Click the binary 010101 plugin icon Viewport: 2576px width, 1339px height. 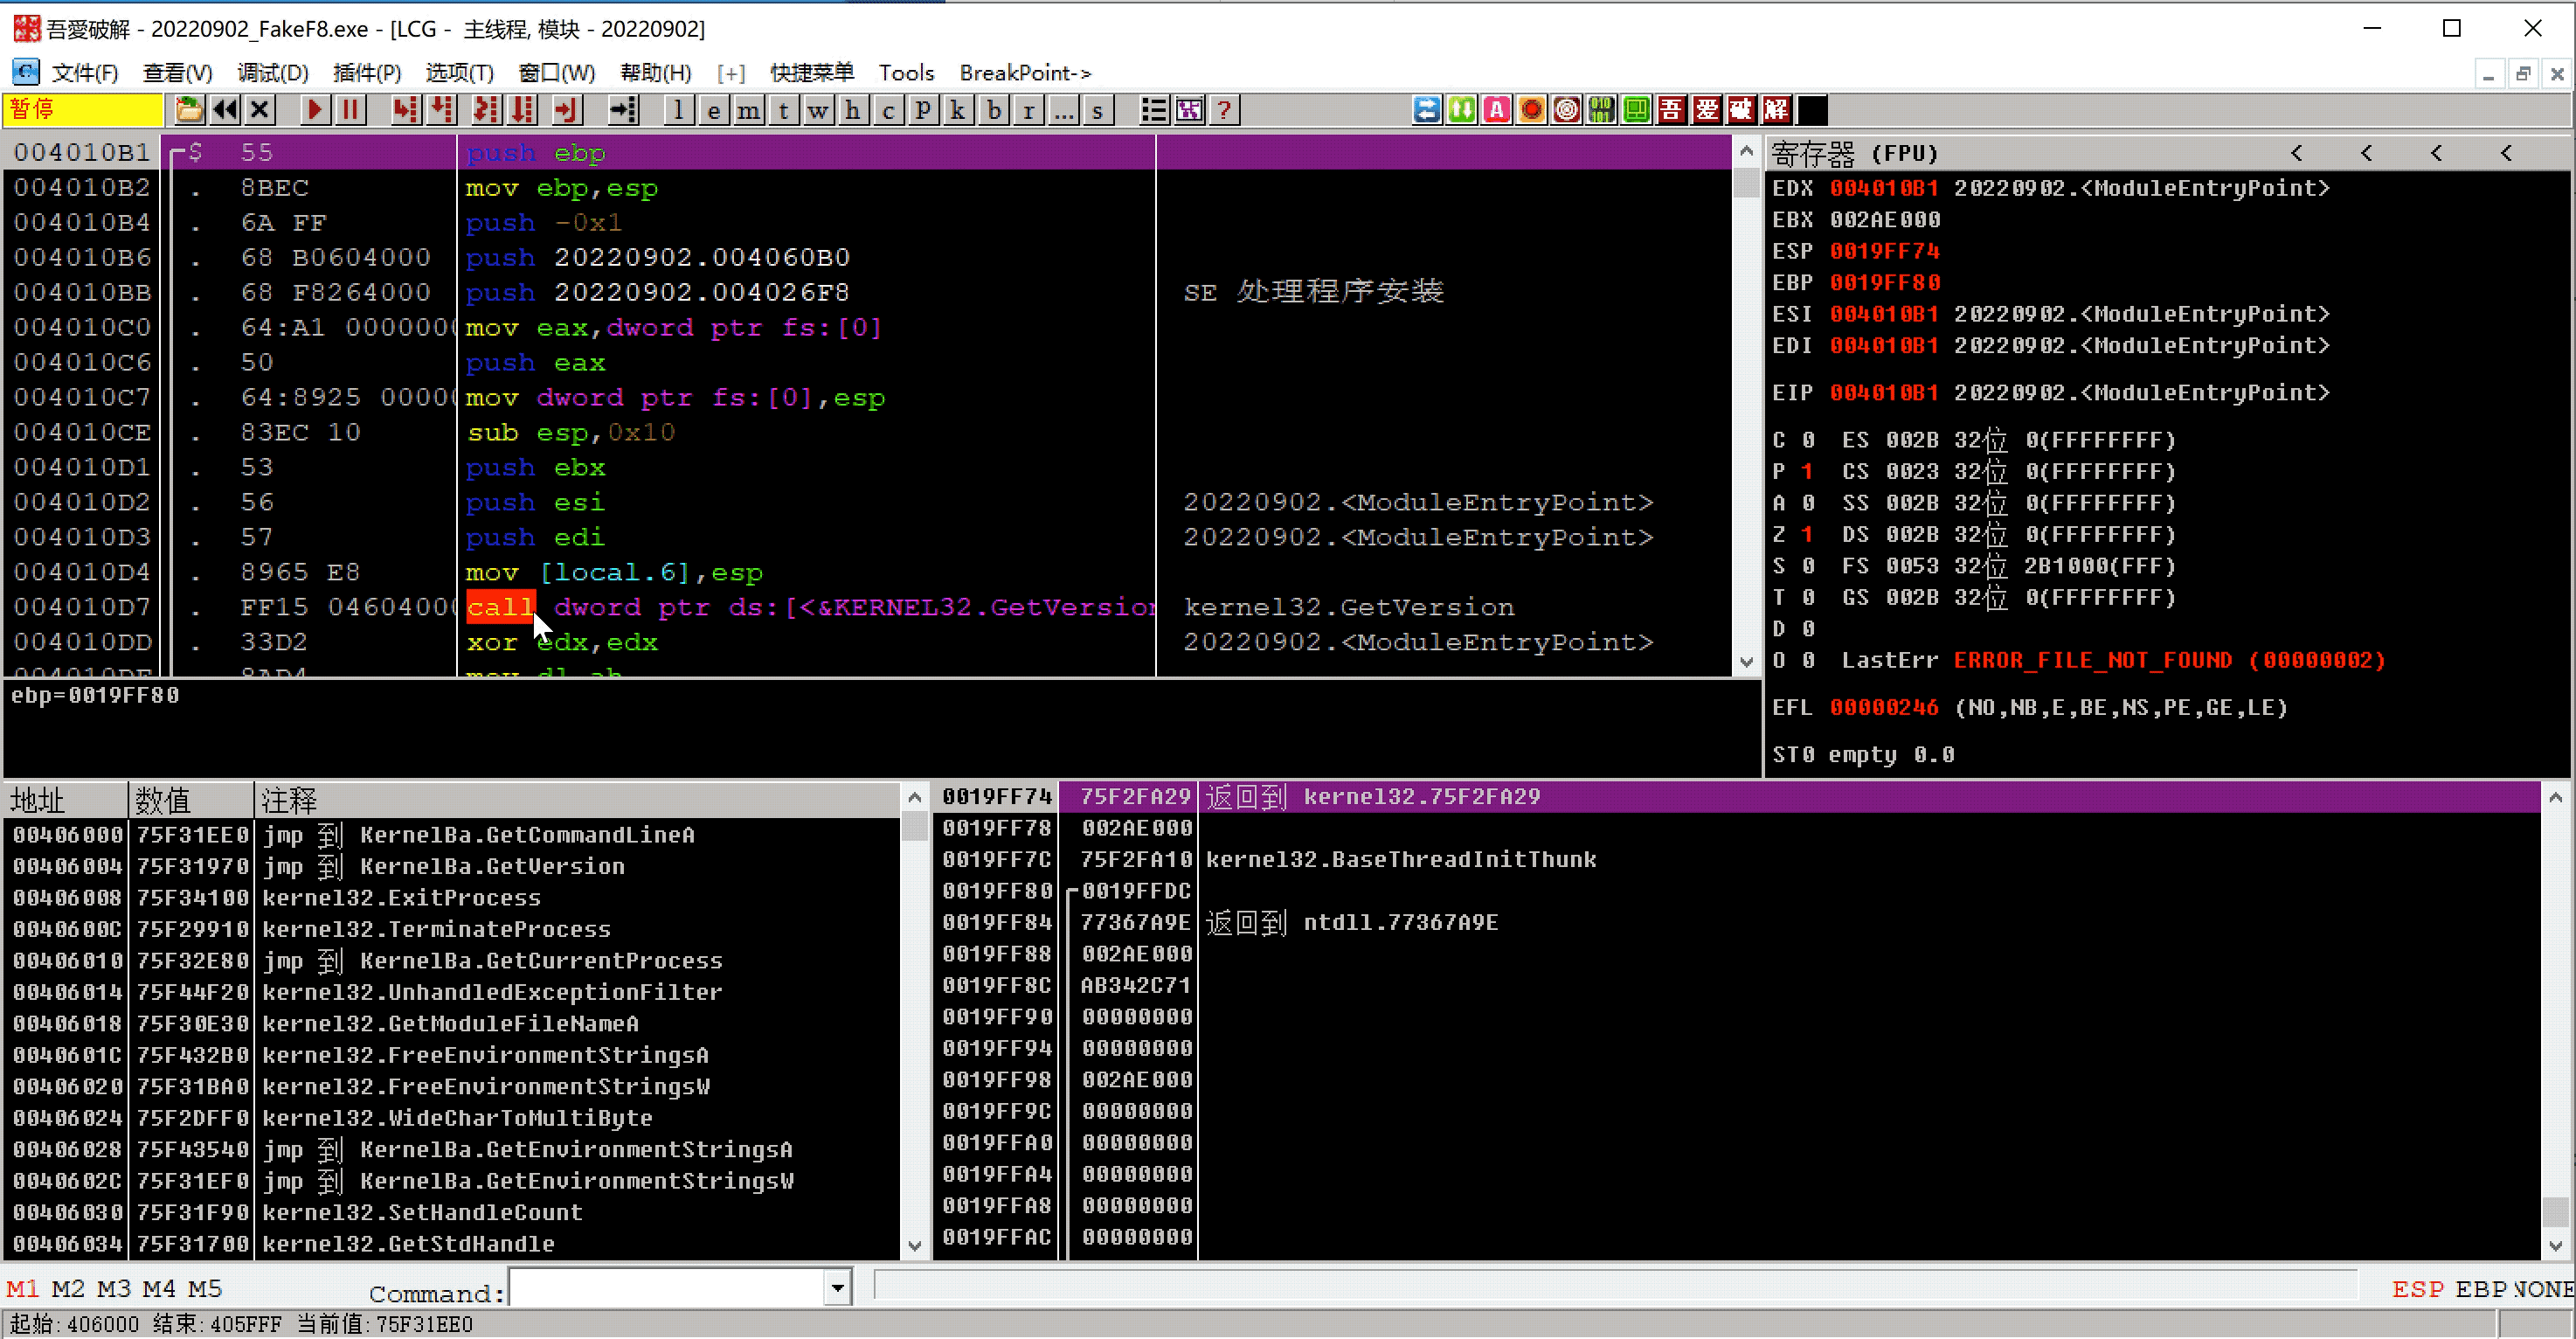[1601, 110]
